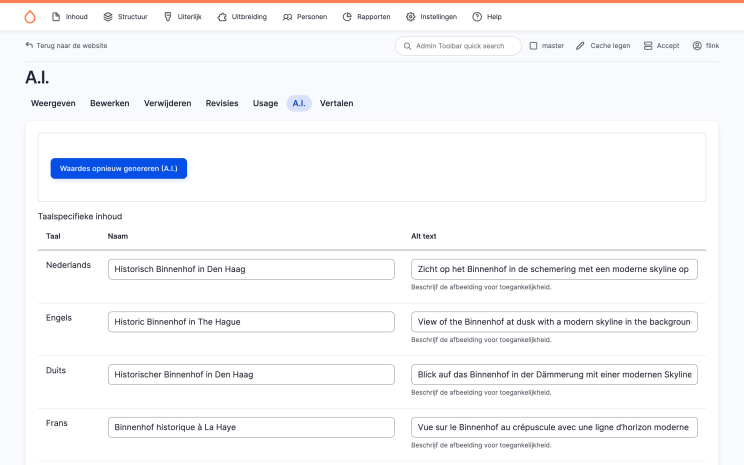The width and height of the screenshot is (744, 465).
Task: Click the master environment indicator
Action: point(546,46)
